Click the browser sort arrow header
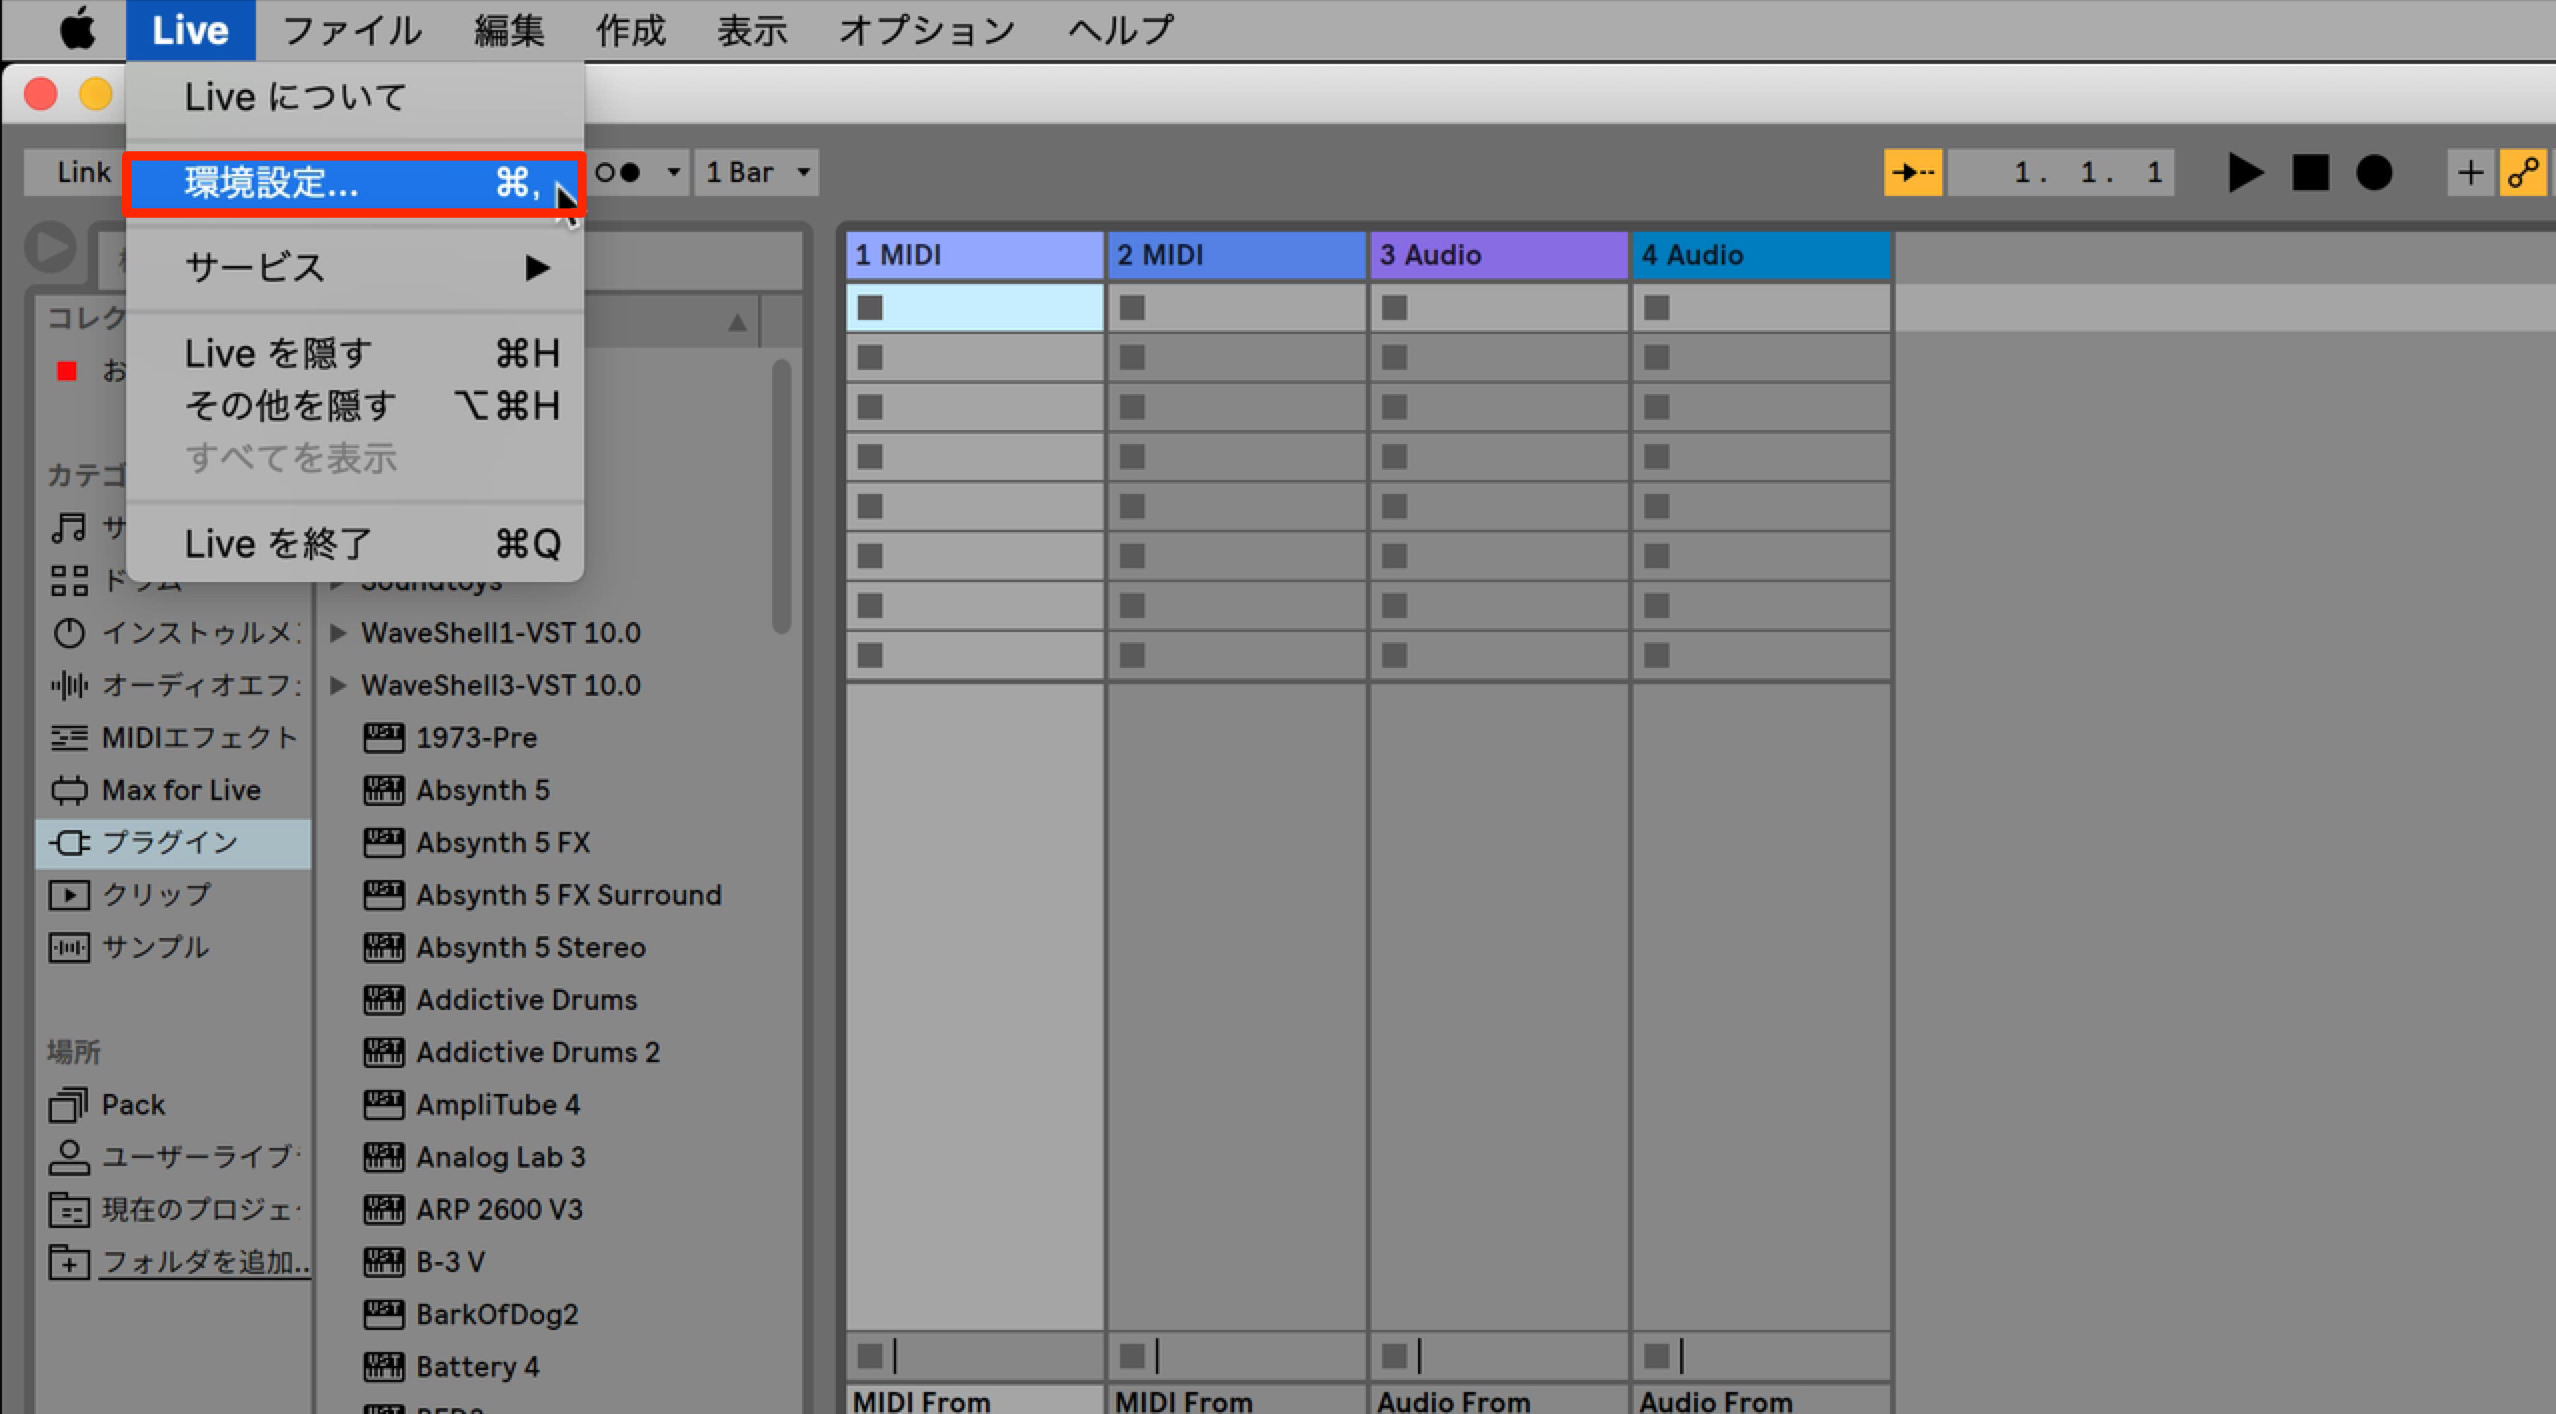The image size is (2556, 1414). (x=737, y=322)
